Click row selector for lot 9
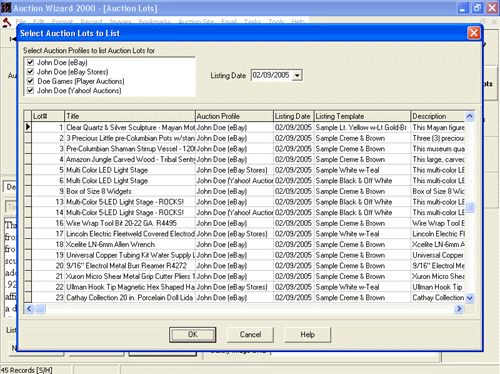The height and width of the screenshot is (374, 500). [28, 191]
